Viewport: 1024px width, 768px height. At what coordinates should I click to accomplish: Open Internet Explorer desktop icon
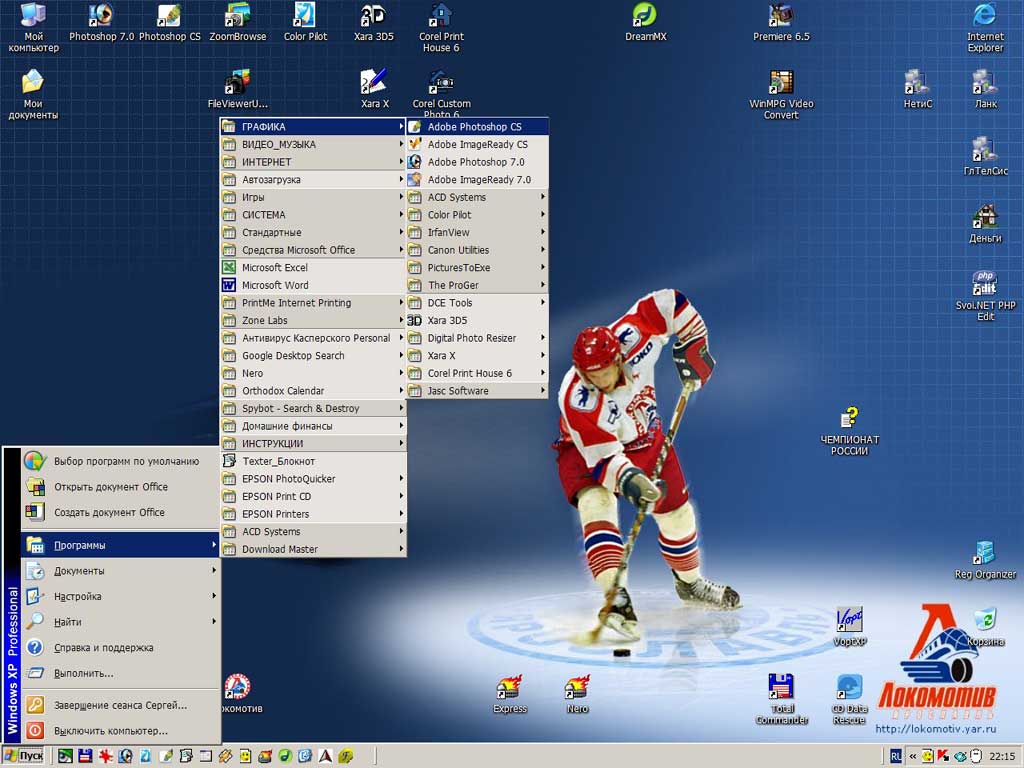pos(985,27)
